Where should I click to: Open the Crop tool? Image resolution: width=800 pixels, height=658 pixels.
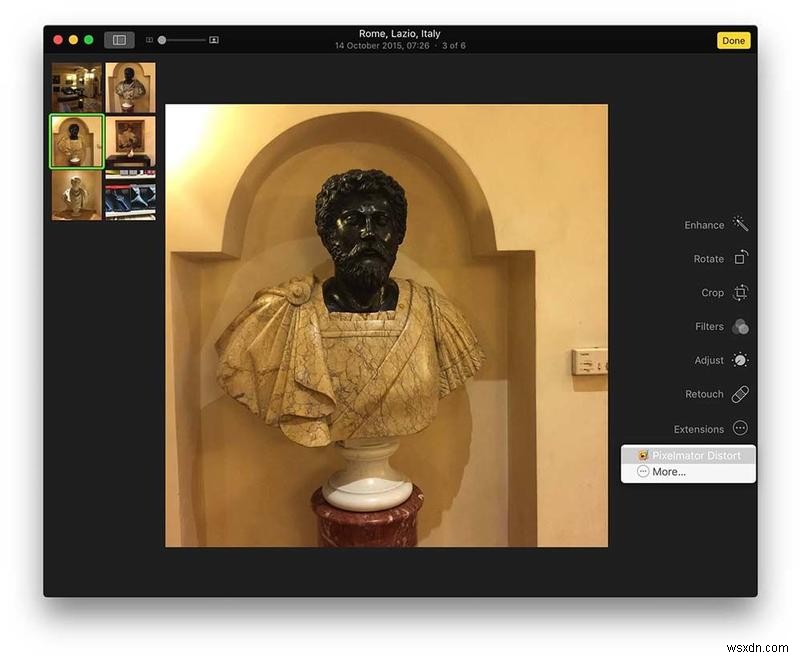739,292
